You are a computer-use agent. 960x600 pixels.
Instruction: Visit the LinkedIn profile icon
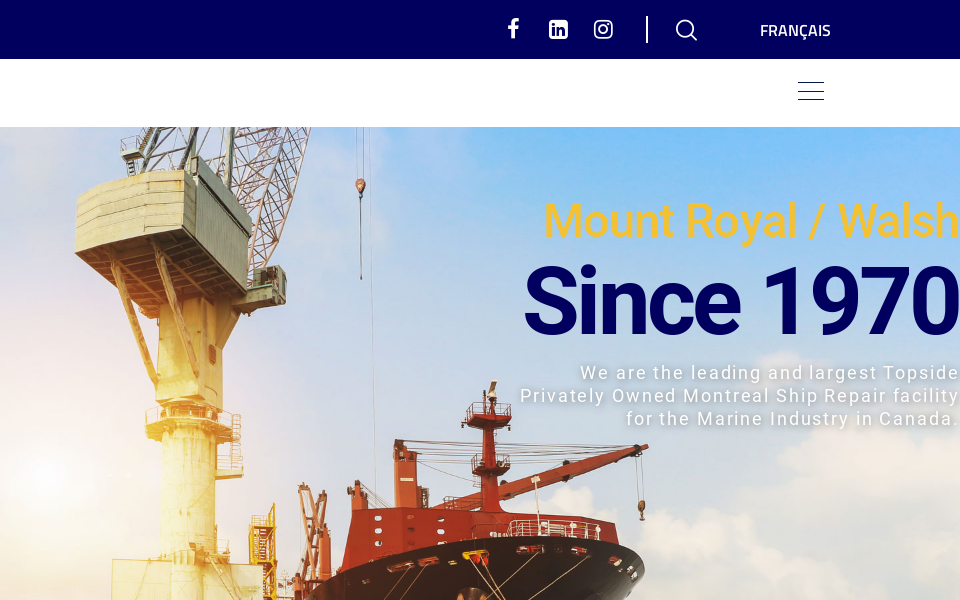558,29
